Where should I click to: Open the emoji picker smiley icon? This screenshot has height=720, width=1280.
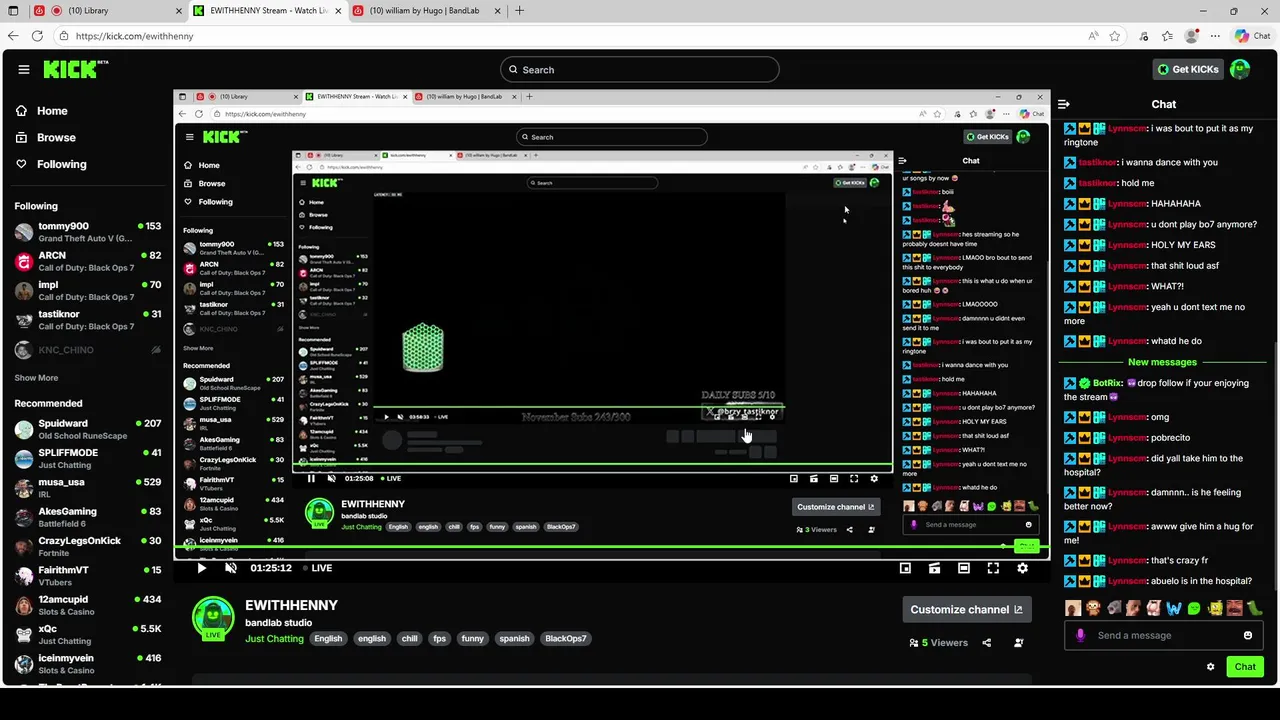coord(1248,635)
